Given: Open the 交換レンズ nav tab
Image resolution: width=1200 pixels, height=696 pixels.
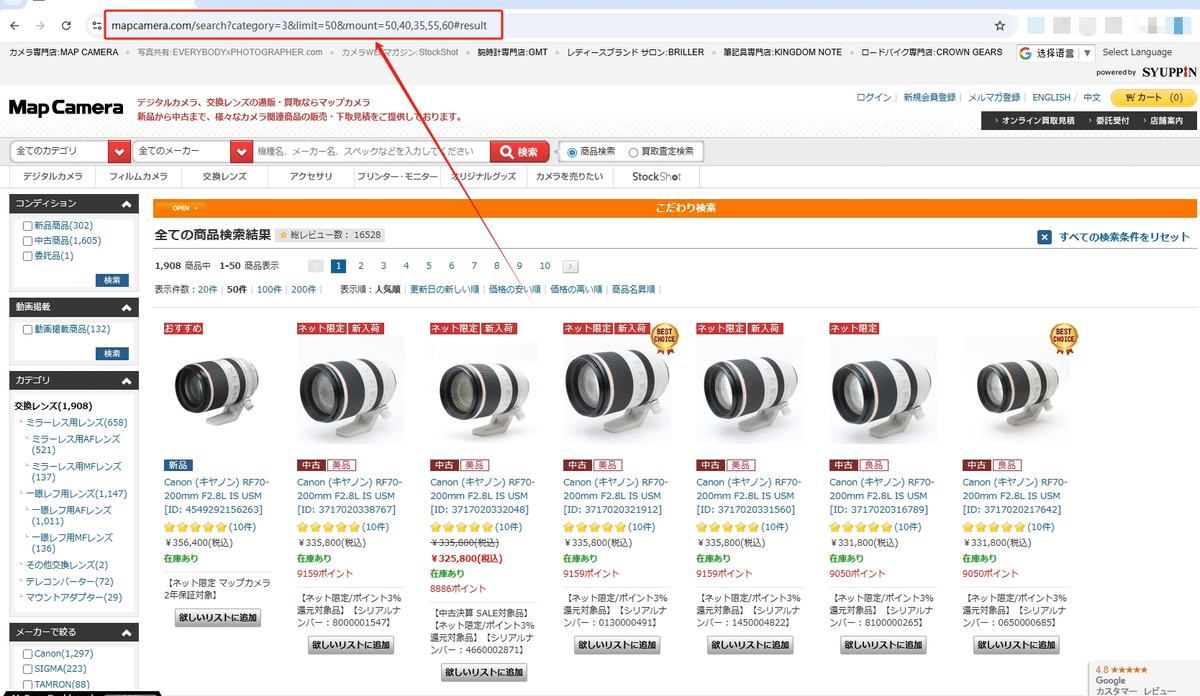Looking at the screenshot, I should click(x=224, y=176).
